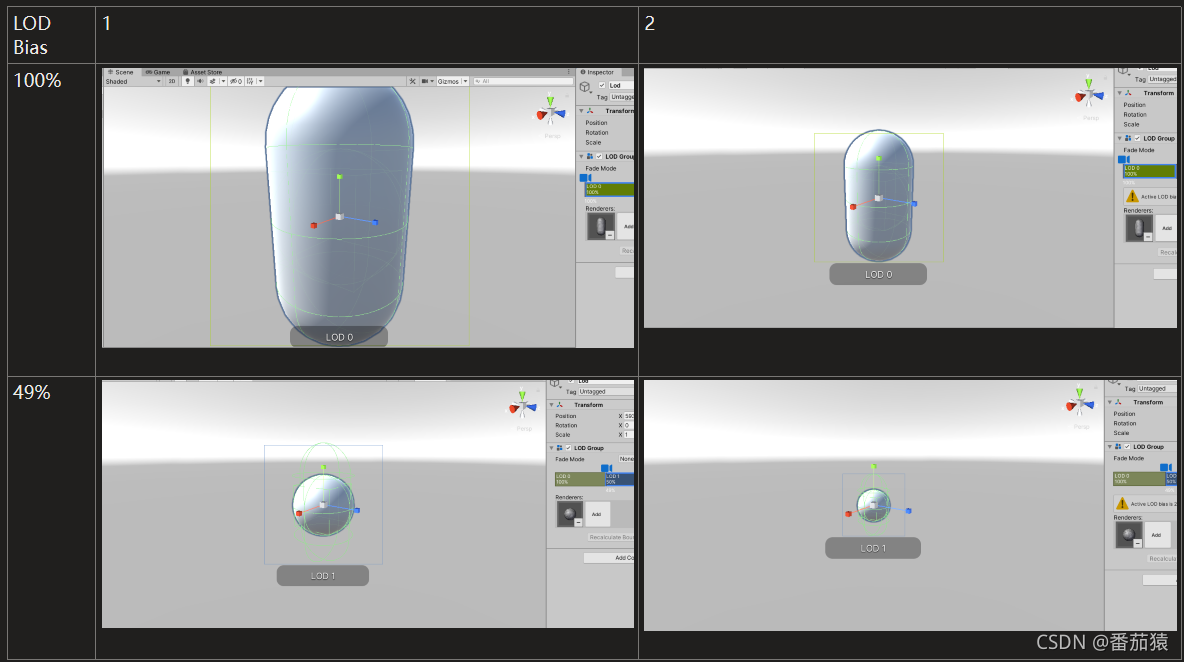Click Add renderer button in 49% bias-2 screenshot
The width and height of the screenshot is (1184, 662).
pyautogui.click(x=1156, y=534)
